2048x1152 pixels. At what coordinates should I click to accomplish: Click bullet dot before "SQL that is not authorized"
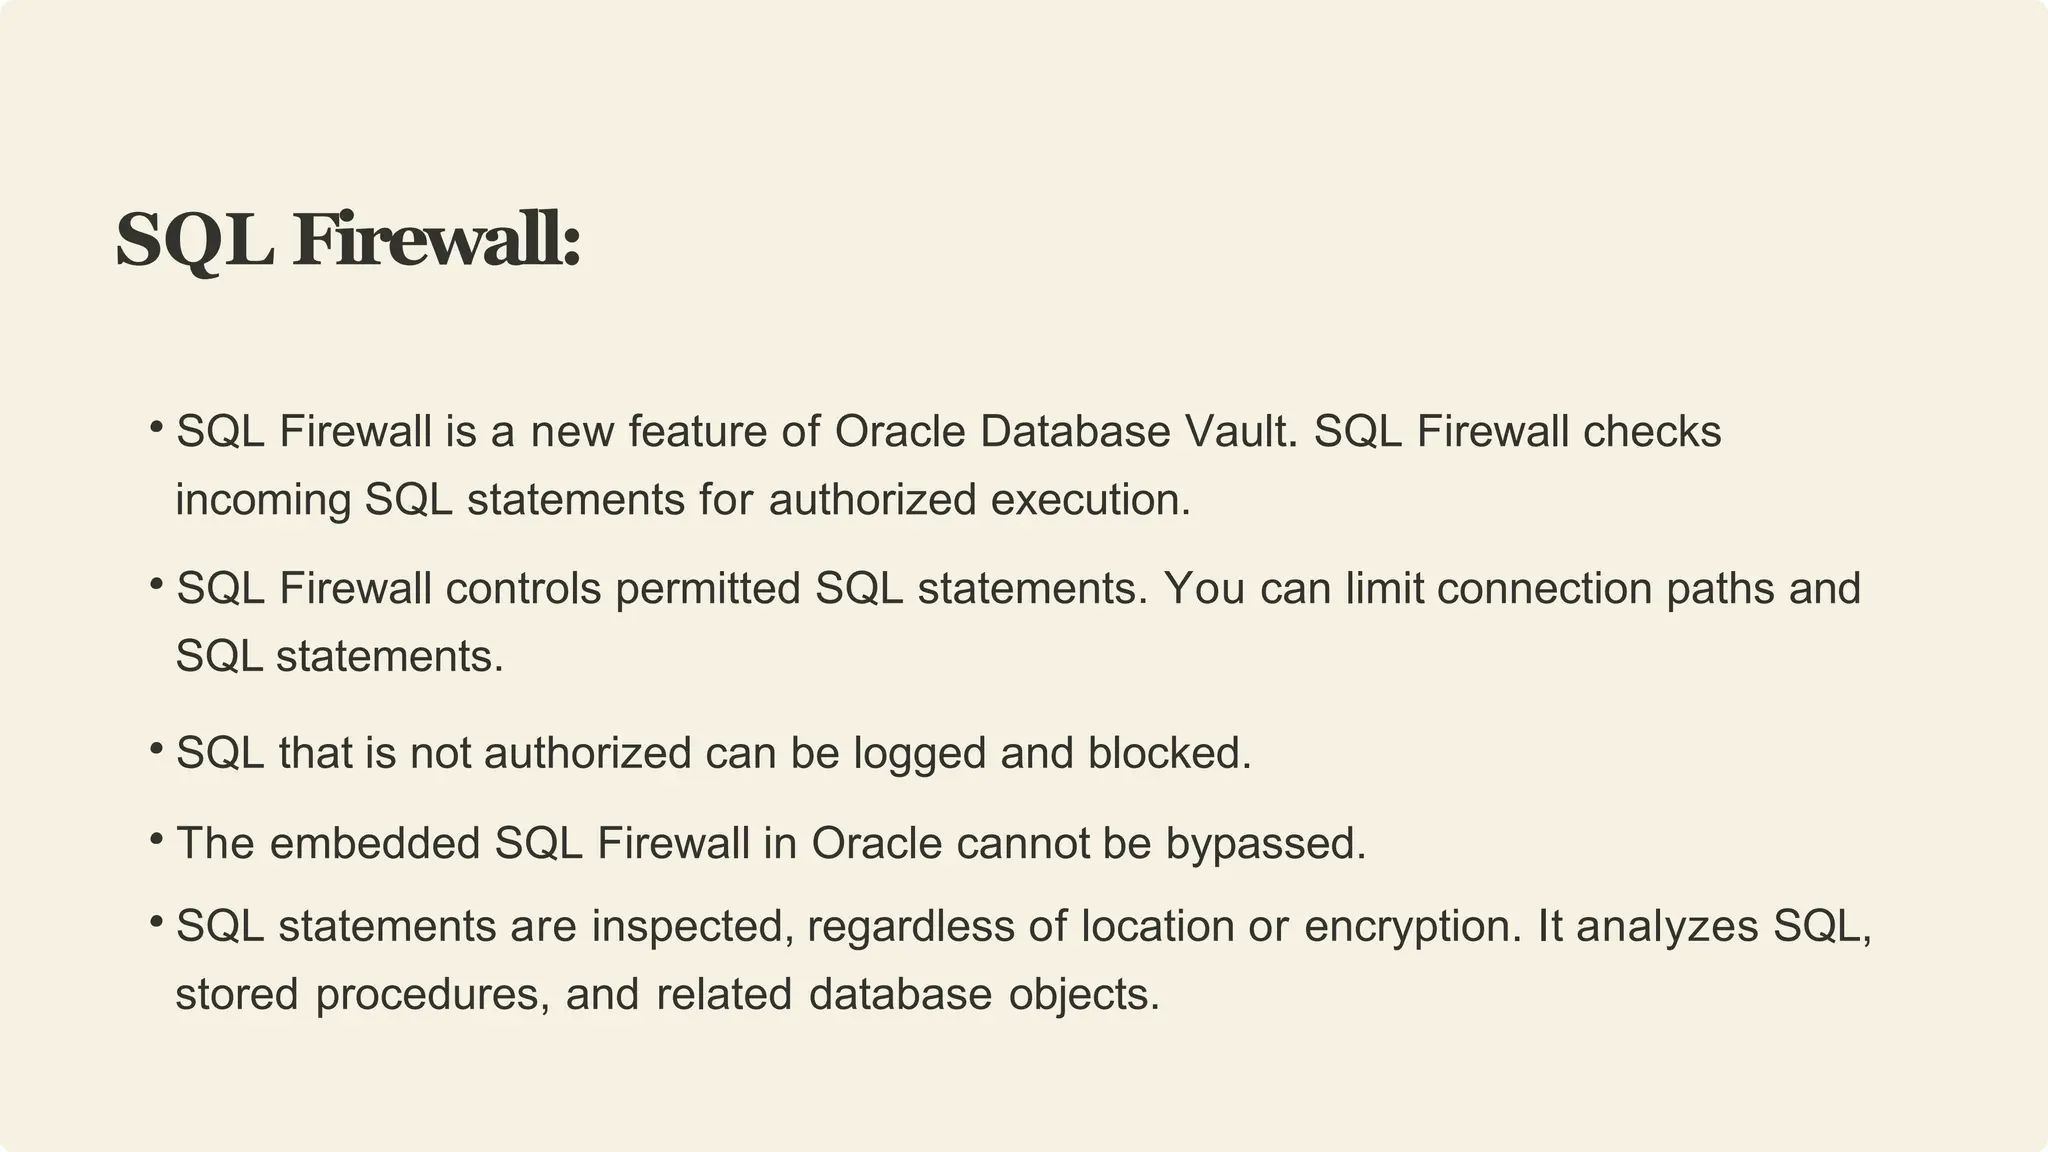click(155, 749)
